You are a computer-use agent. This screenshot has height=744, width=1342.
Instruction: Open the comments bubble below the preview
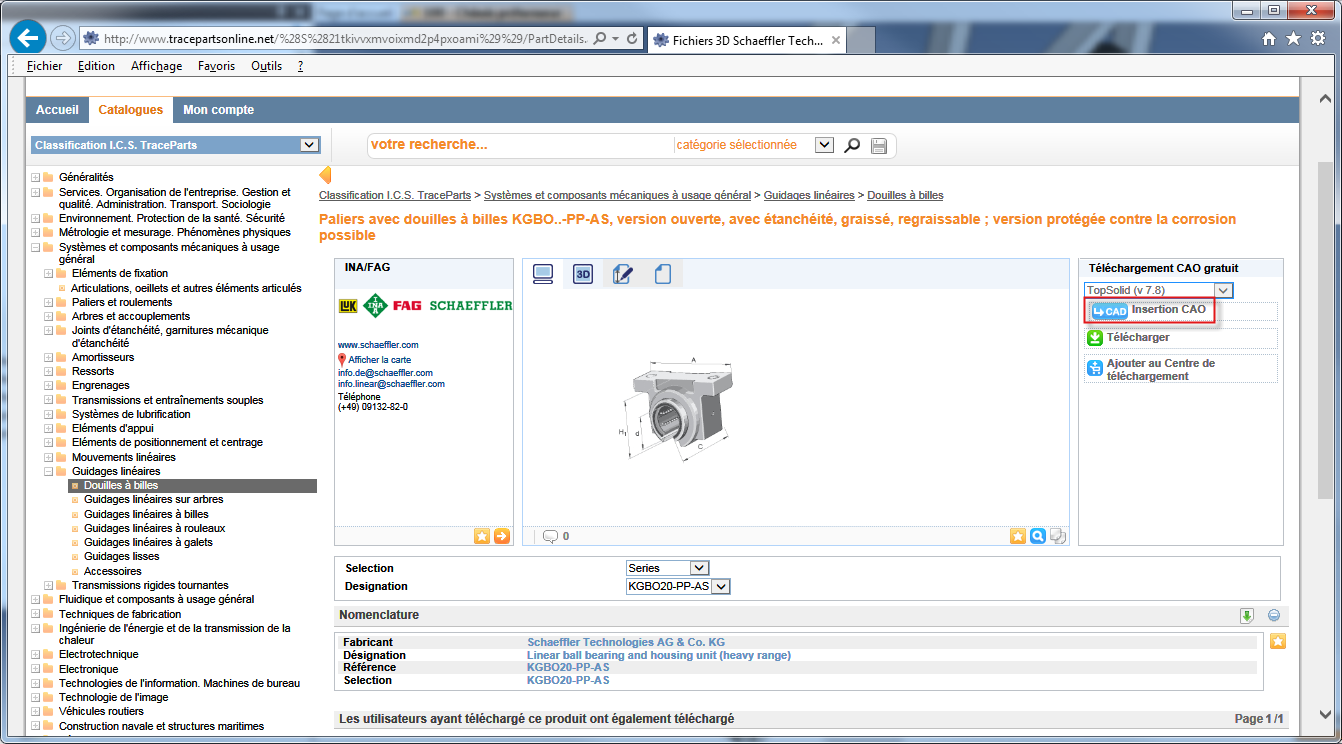[550, 536]
